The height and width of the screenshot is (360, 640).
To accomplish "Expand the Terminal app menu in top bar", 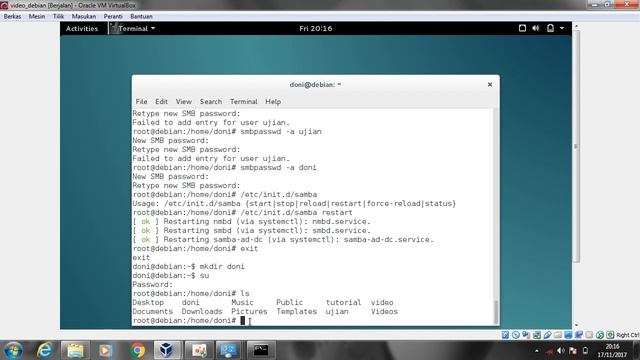I will [x=133, y=28].
